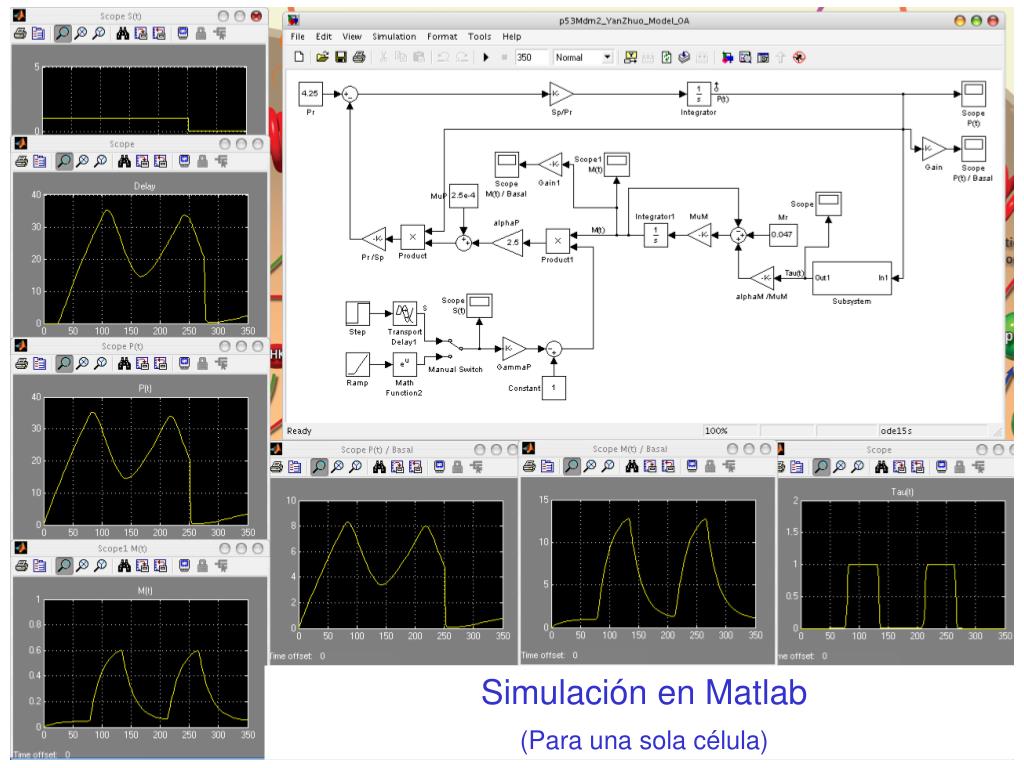The height and width of the screenshot is (768, 1024).
Task: Autoscale the Scope P(t) / Basal window
Action: tap(379, 467)
